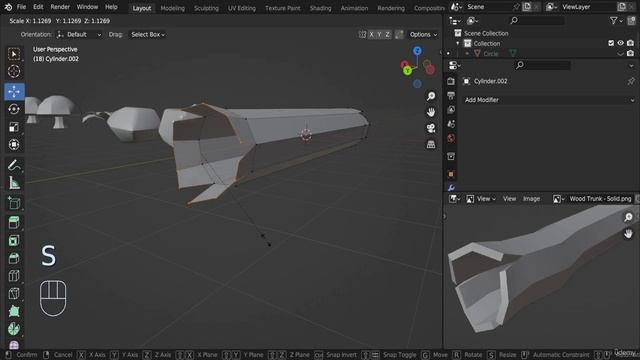Select the Knife tool

click(x=14, y=293)
